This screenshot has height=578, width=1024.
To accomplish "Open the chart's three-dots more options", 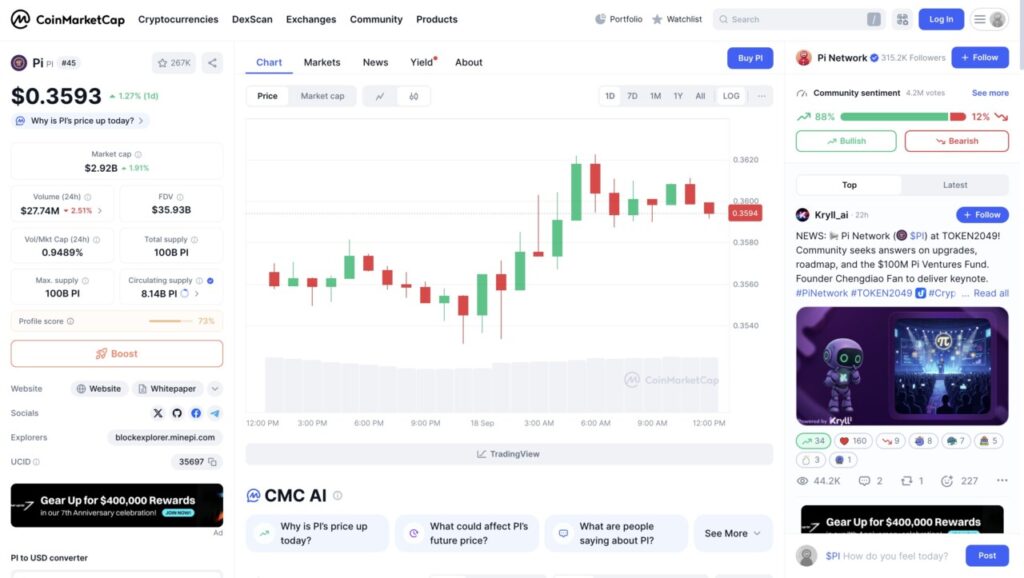I will coord(761,96).
